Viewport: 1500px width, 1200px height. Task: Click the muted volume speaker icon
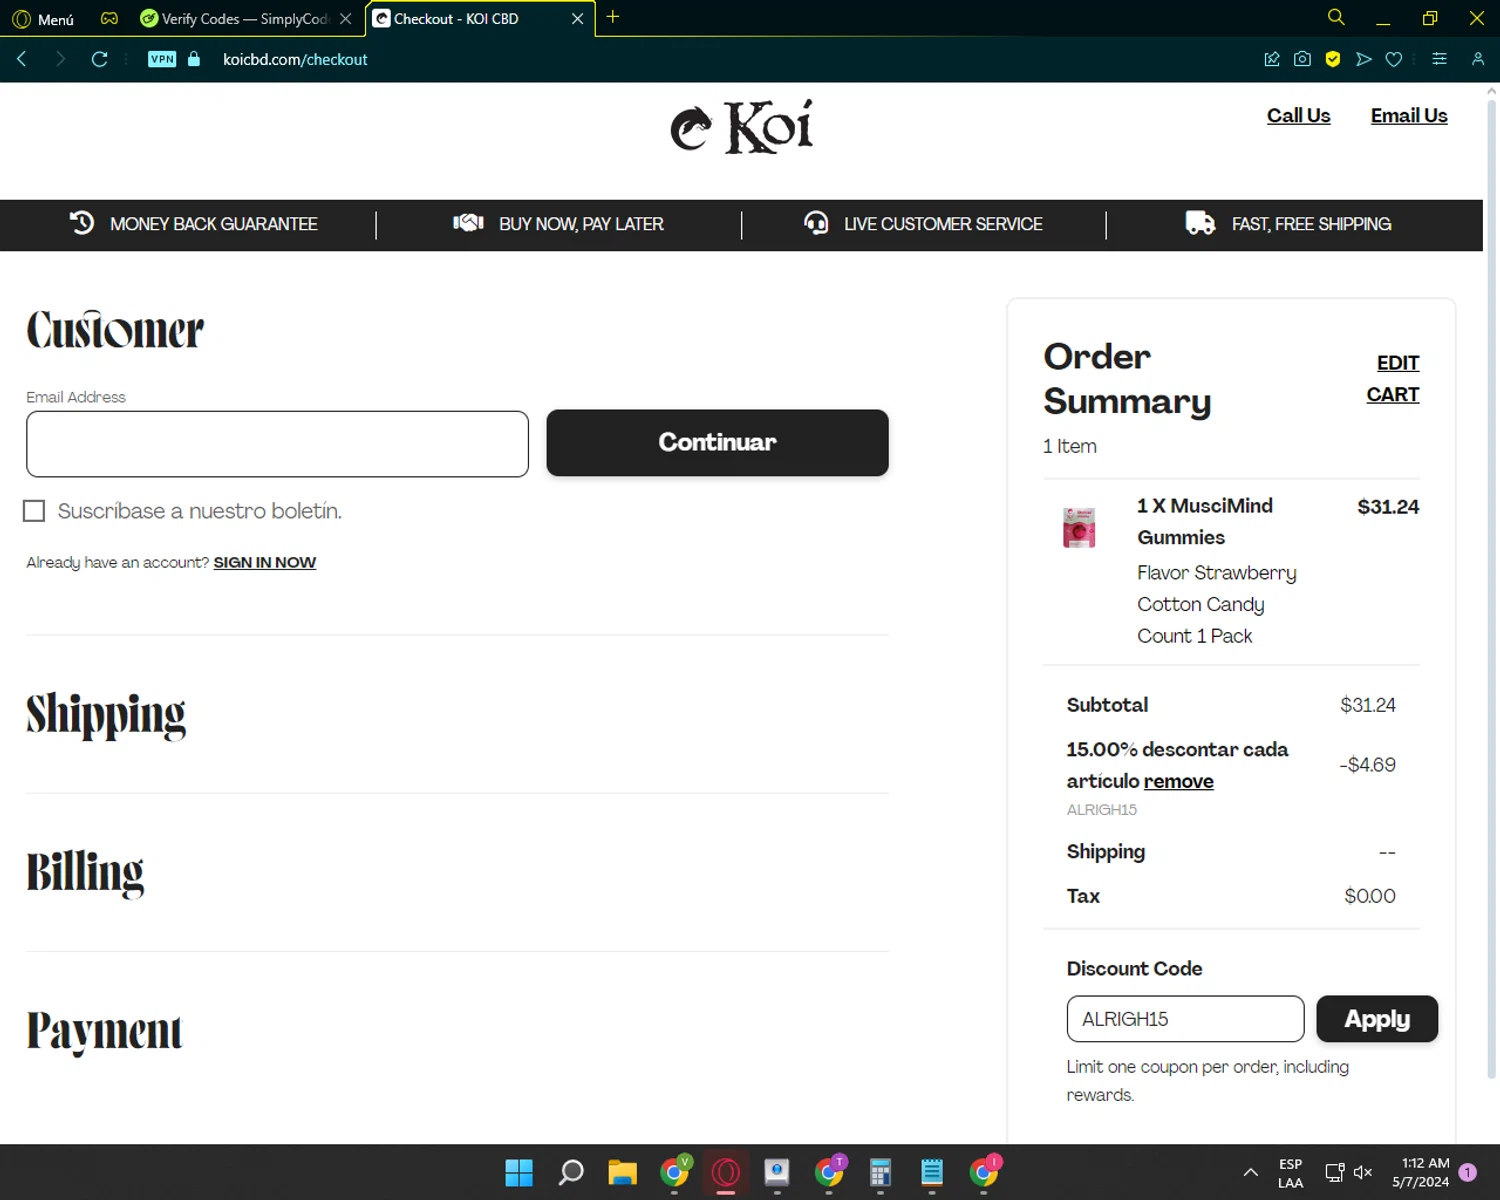[x=1363, y=1172]
